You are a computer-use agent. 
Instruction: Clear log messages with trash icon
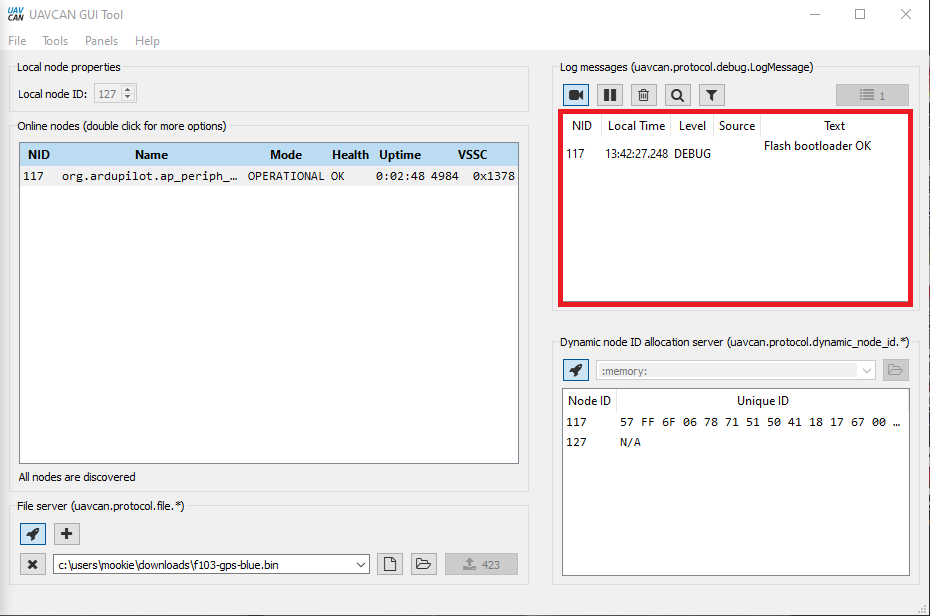[x=644, y=94]
